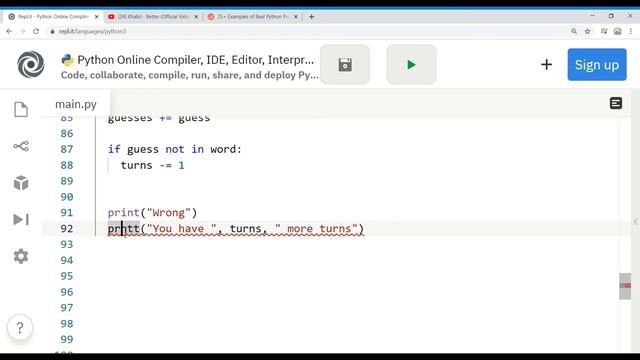
Task: Save the repl with the disk icon
Action: tap(345, 64)
